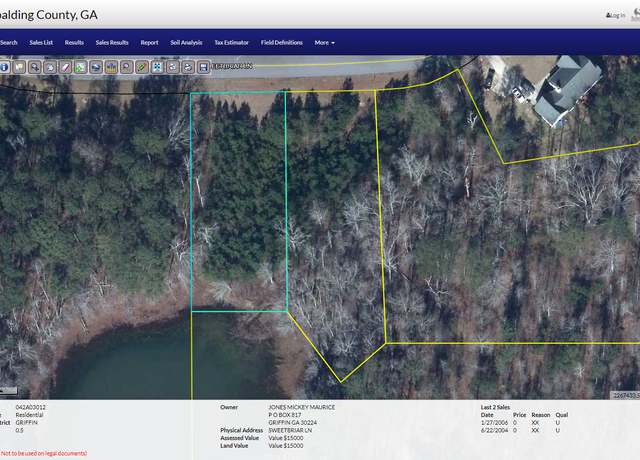Viewport: 640px width, 460px height.
Task: Open the map layers icon
Action: click(x=96, y=67)
